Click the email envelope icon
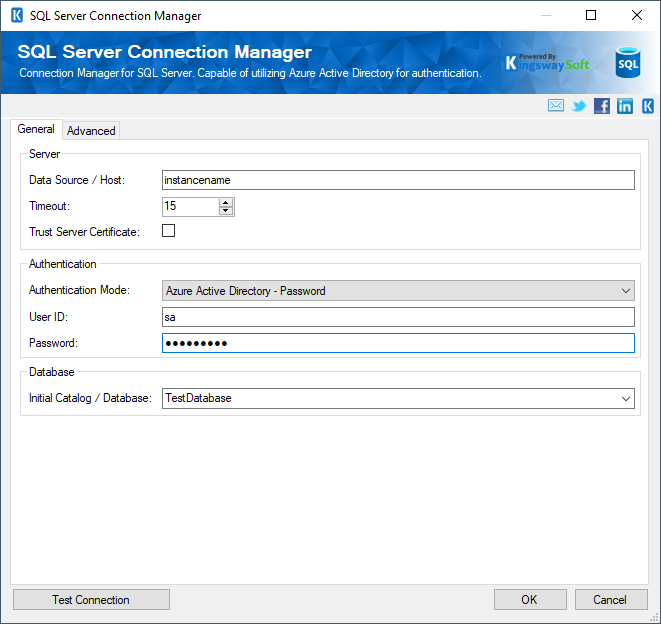The image size is (661, 624). coord(555,106)
